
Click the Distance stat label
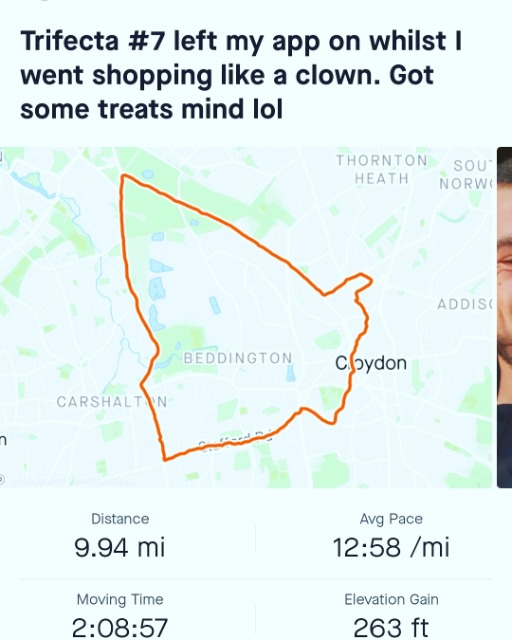(x=120, y=519)
